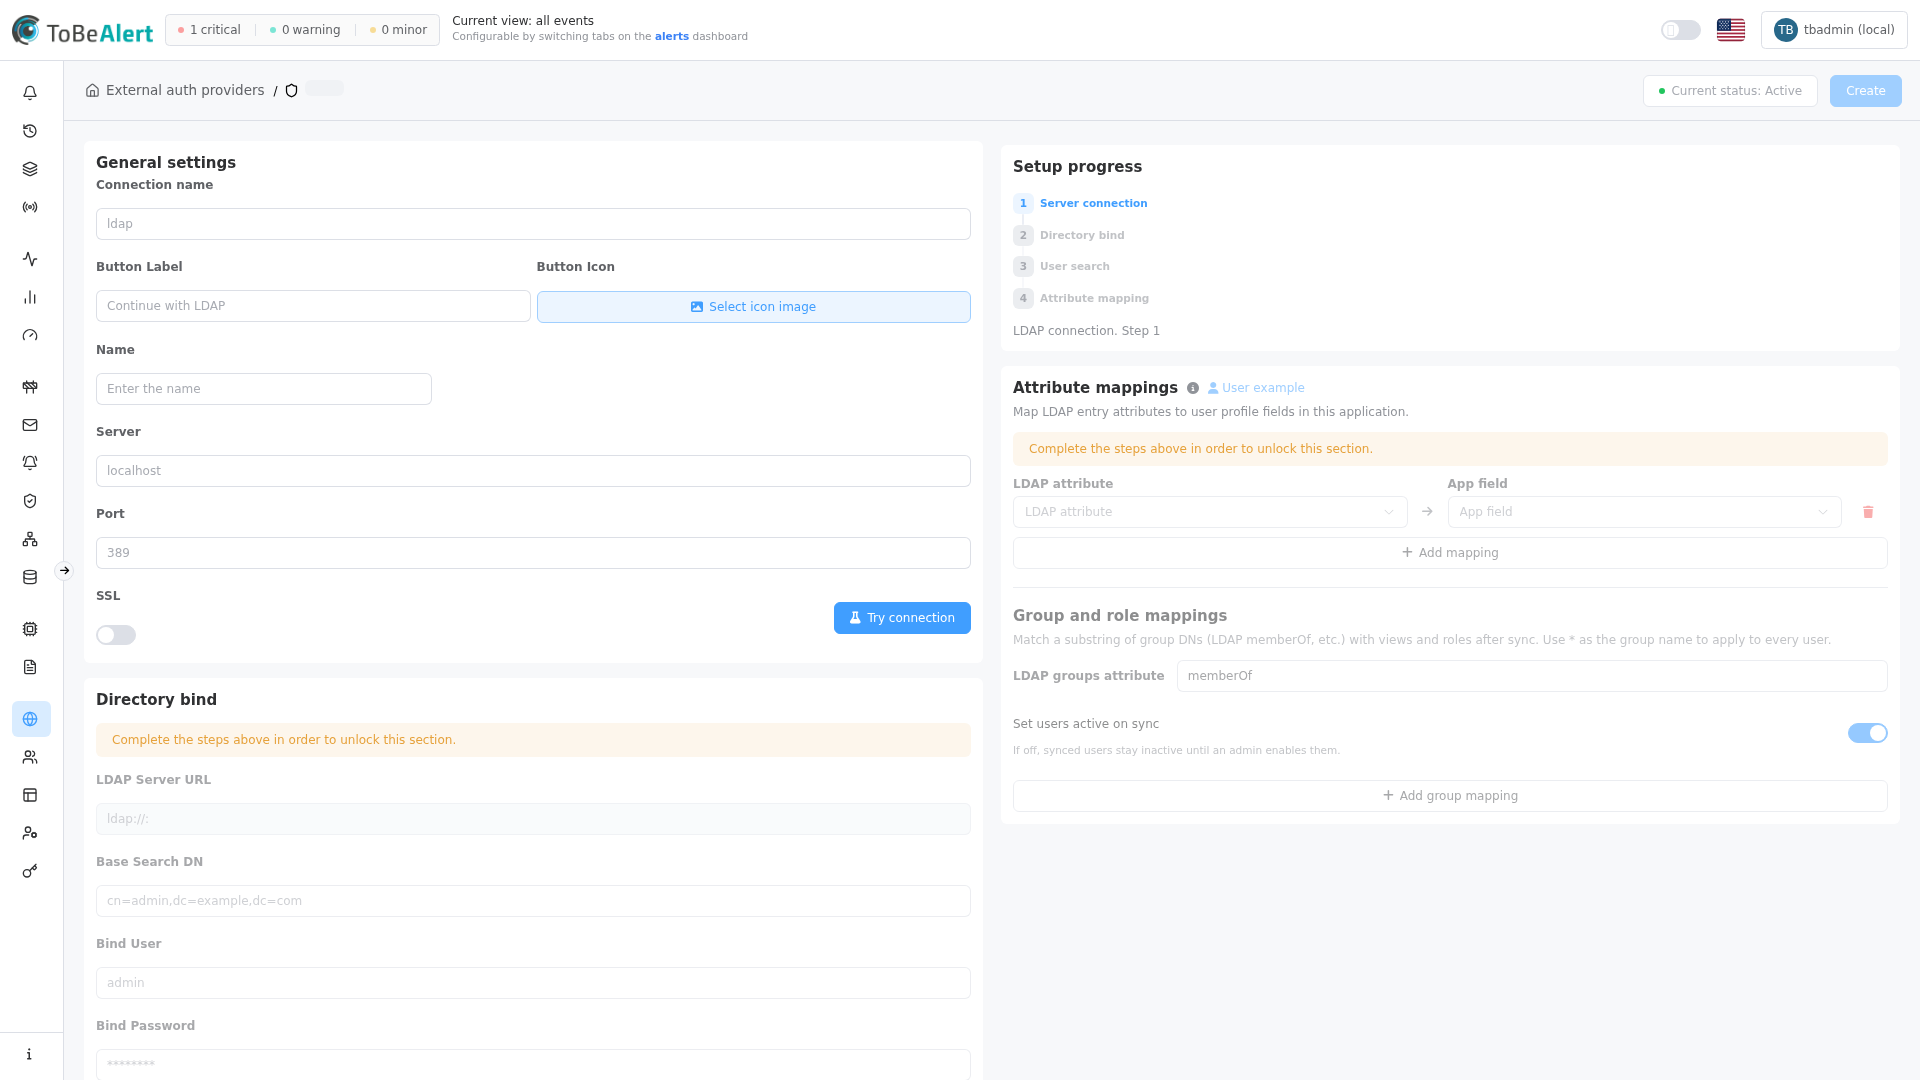Open the language selector US flag

[1731, 30]
